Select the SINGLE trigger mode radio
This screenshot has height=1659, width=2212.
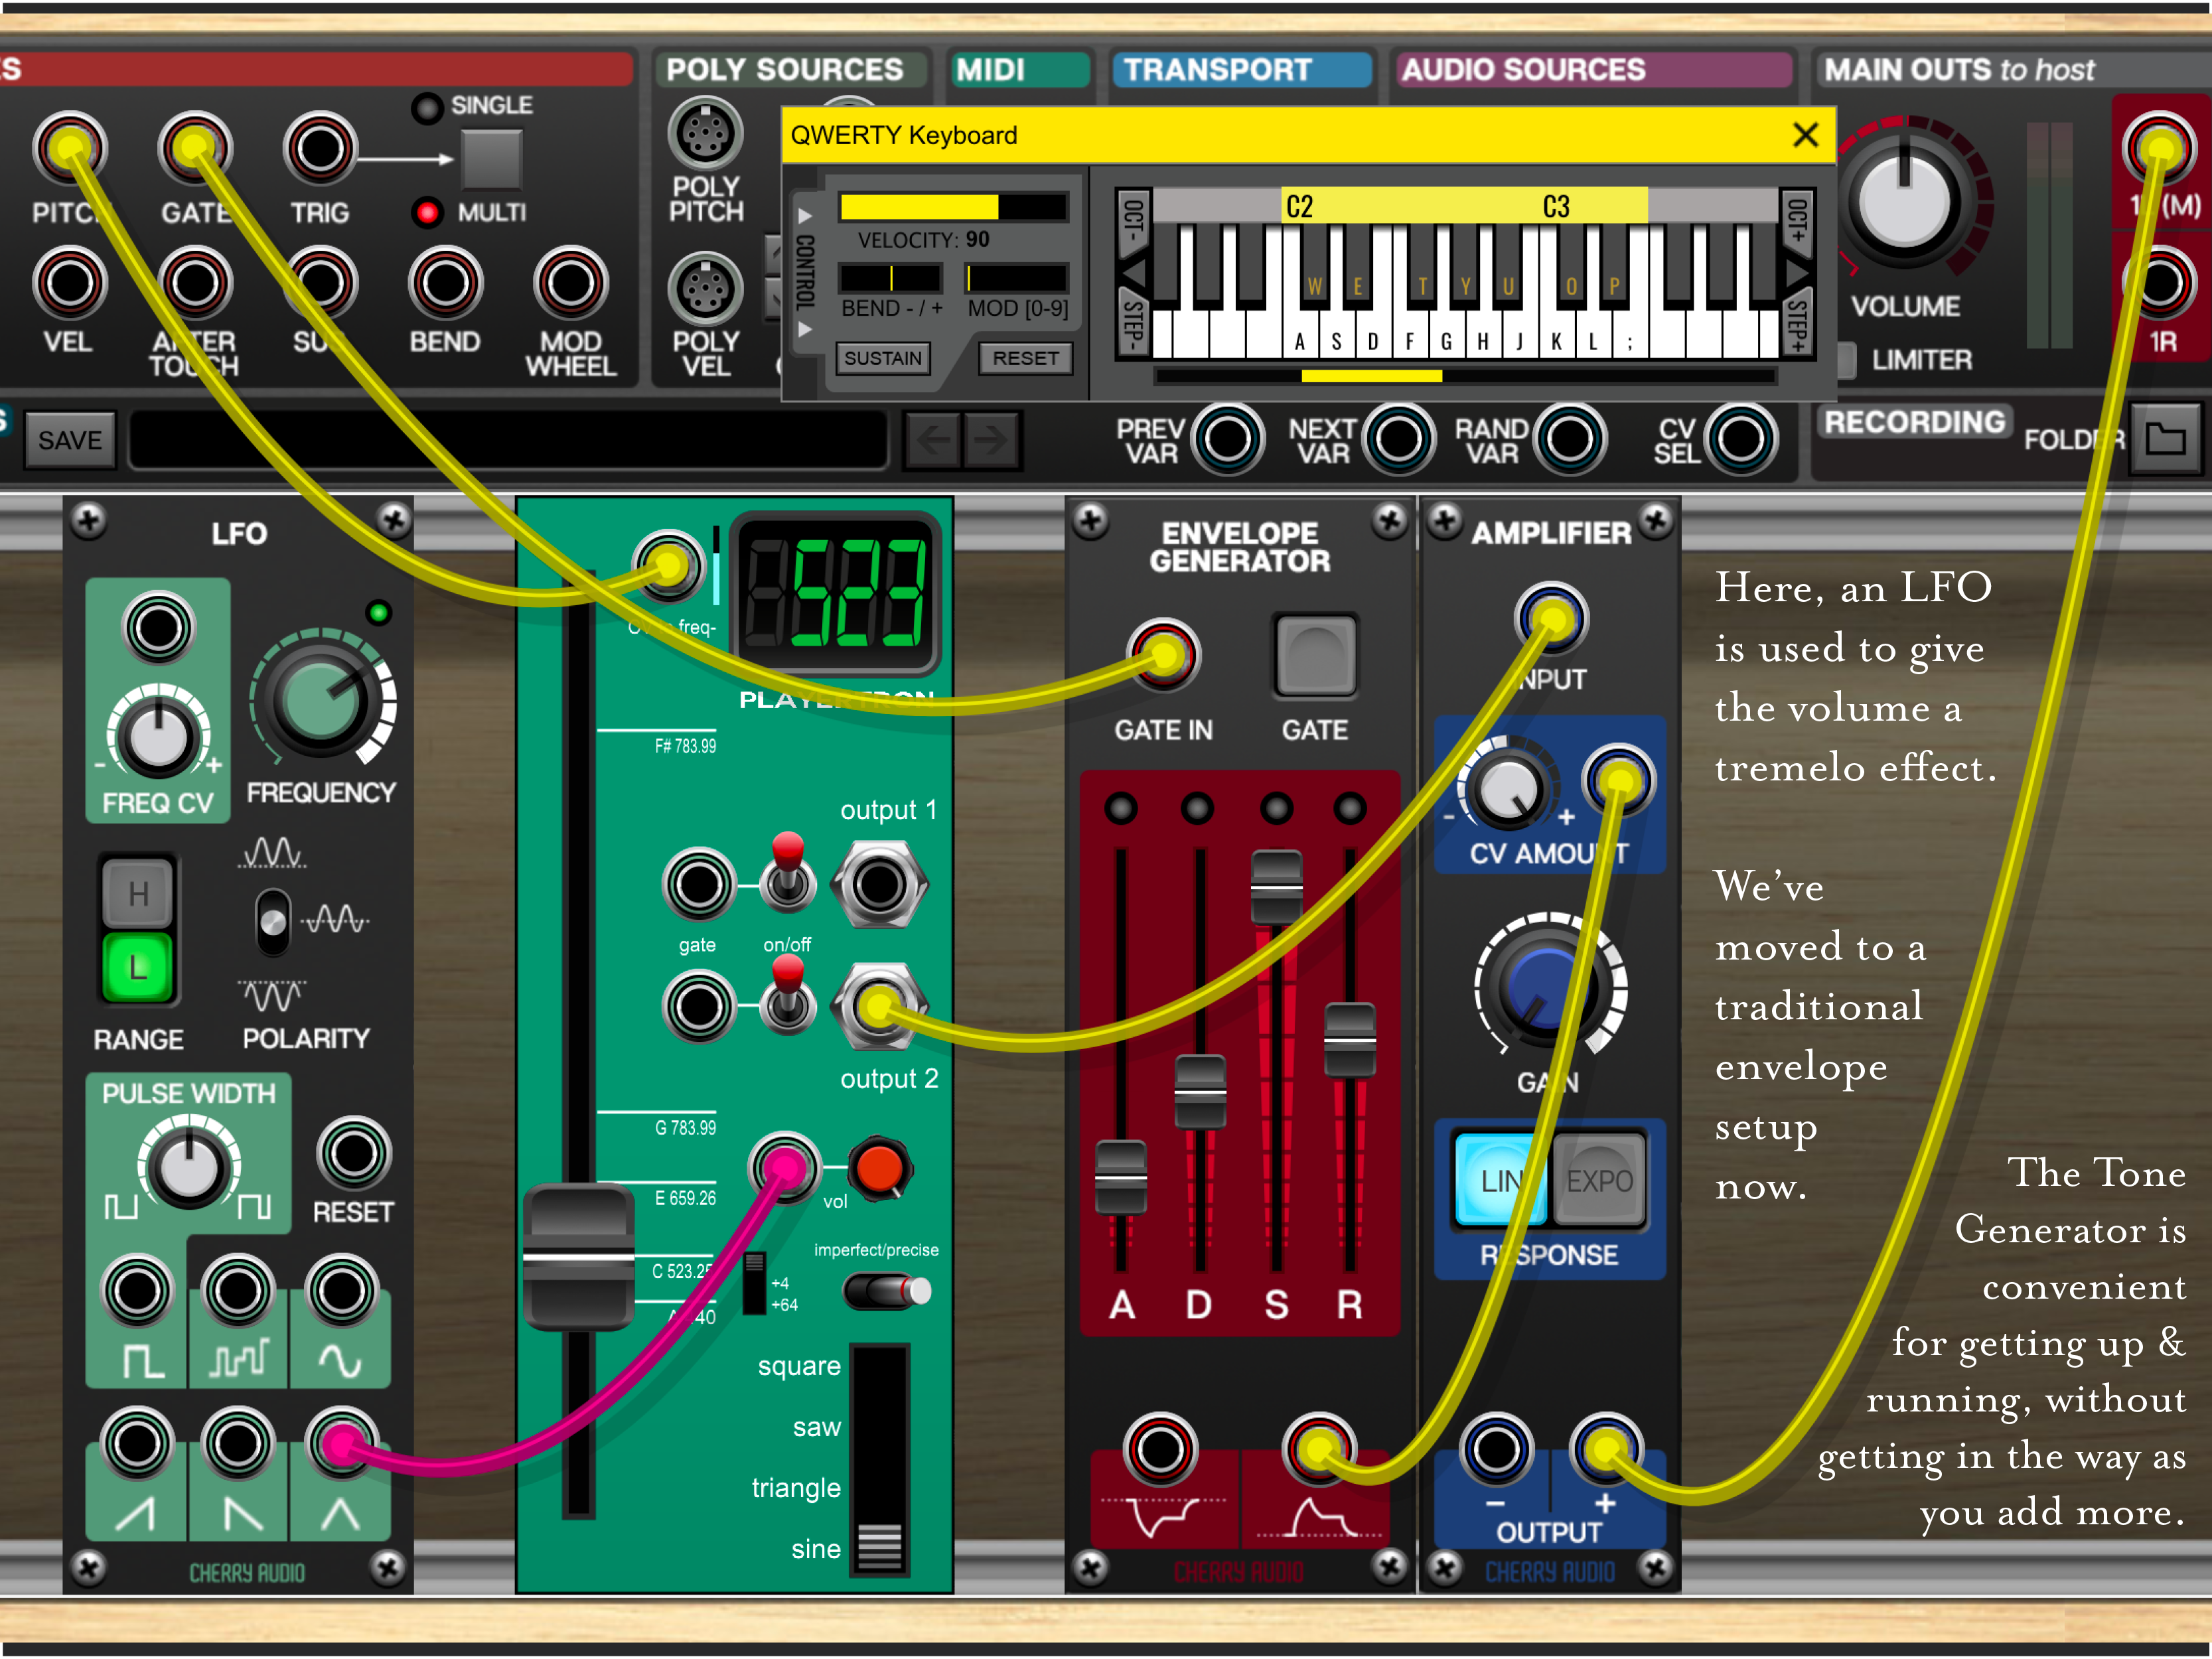[x=428, y=107]
